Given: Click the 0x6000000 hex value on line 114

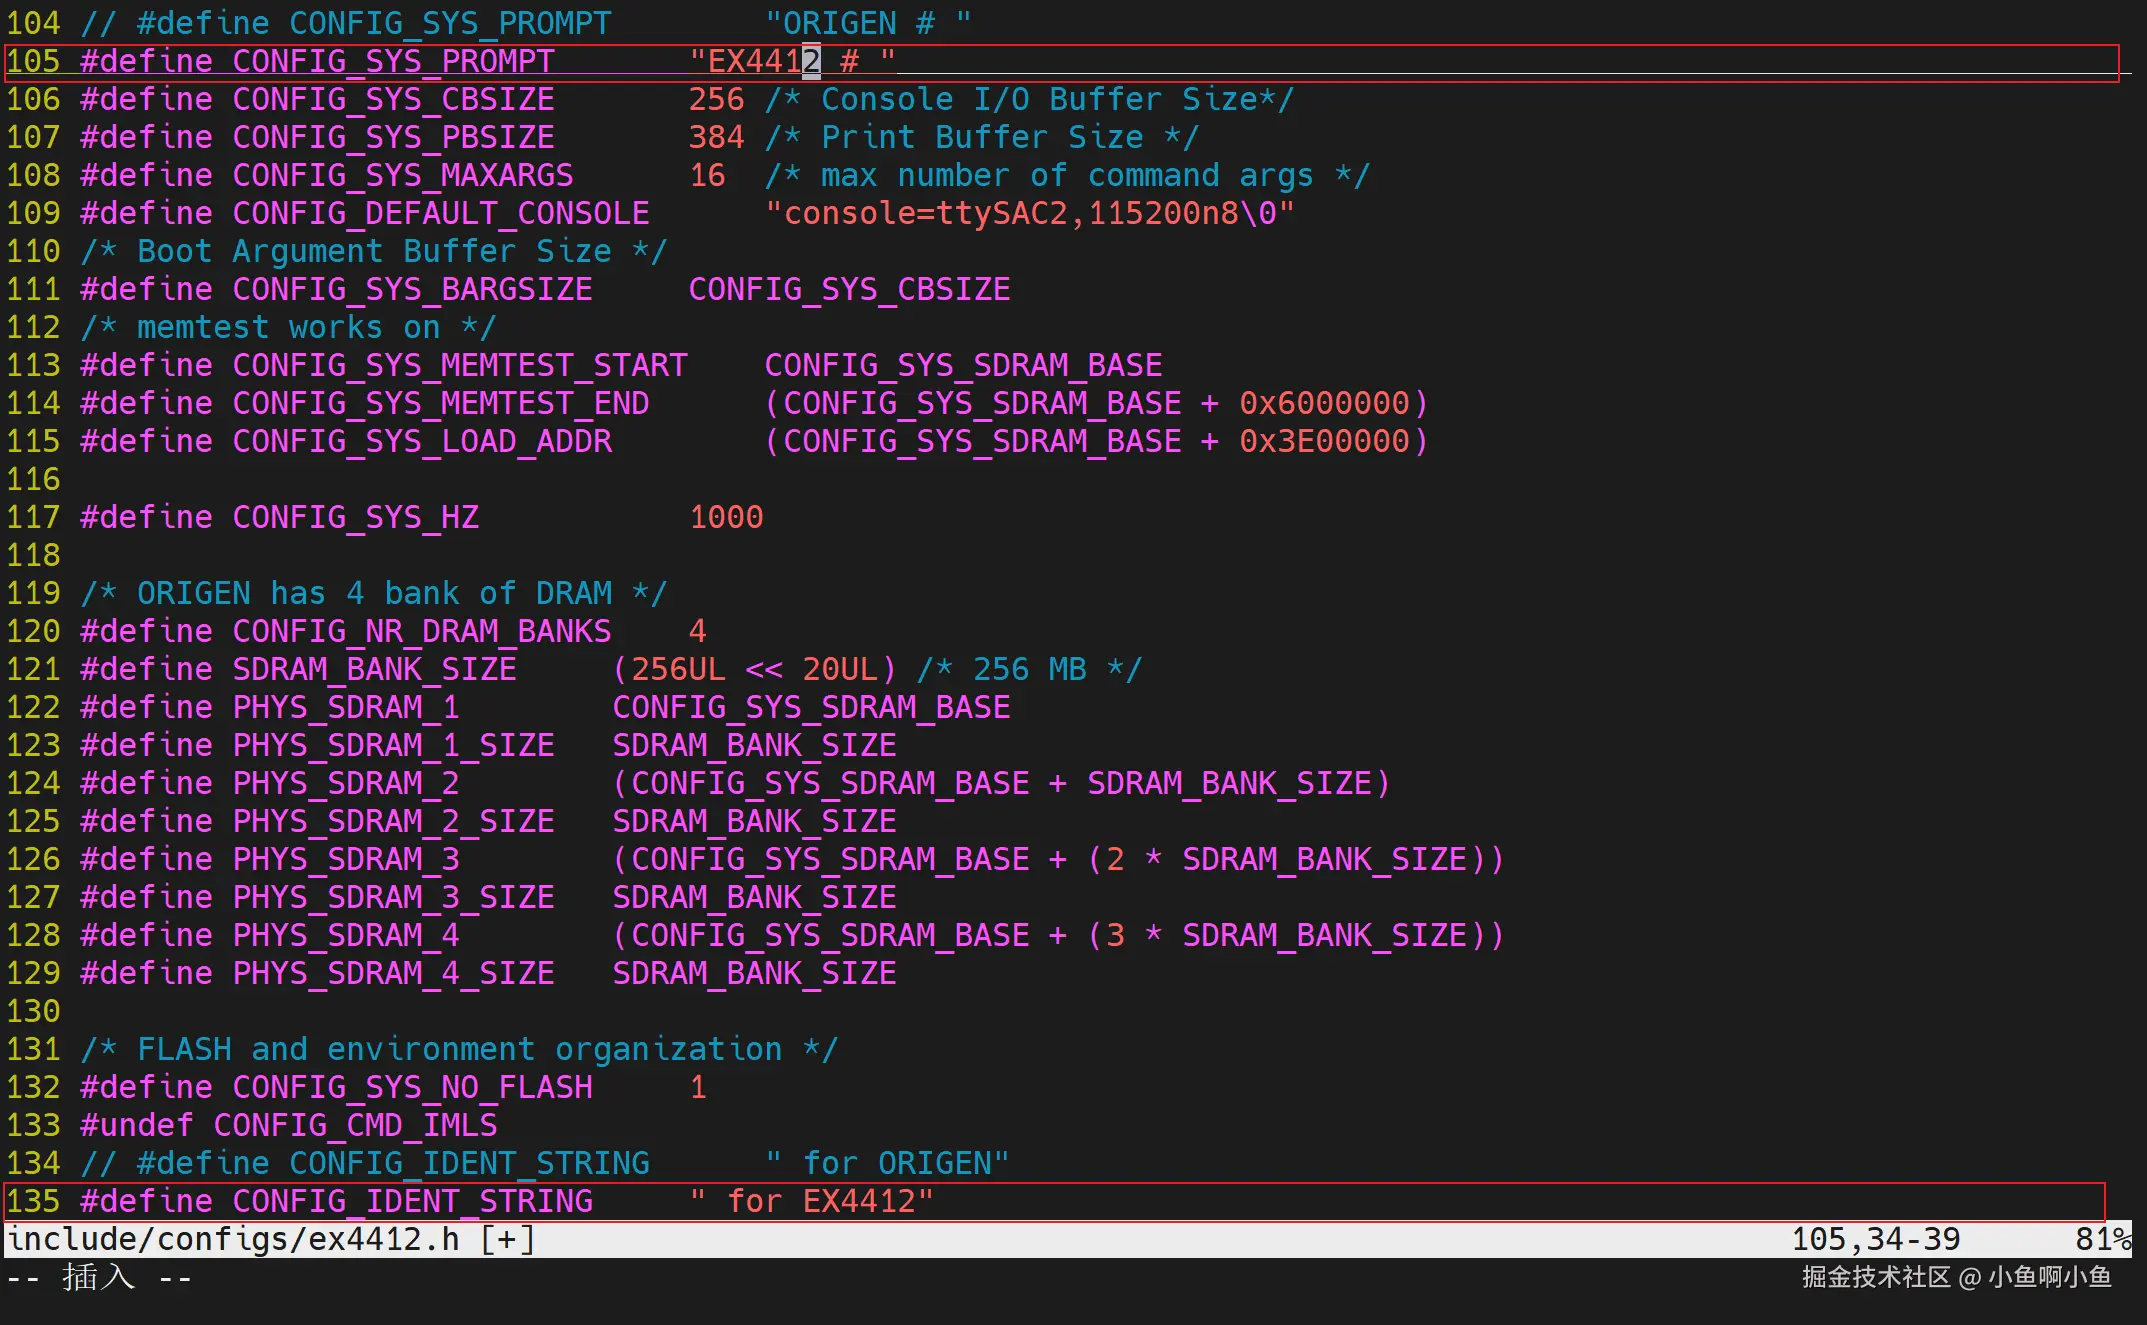Looking at the screenshot, I should click(1324, 403).
